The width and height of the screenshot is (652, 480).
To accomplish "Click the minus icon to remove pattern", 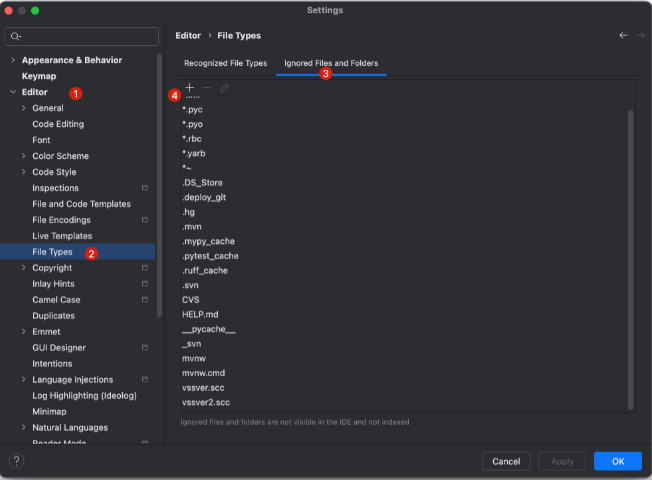I will [x=207, y=88].
